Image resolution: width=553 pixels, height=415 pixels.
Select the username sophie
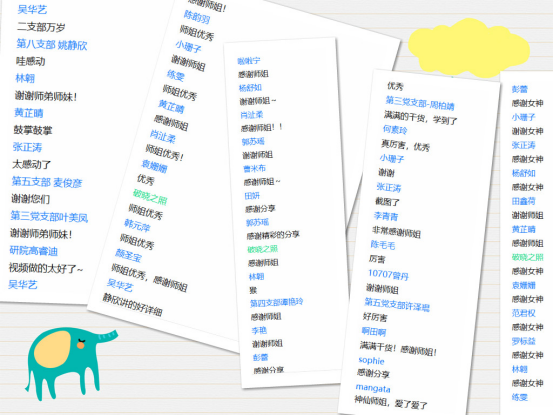(x=371, y=360)
